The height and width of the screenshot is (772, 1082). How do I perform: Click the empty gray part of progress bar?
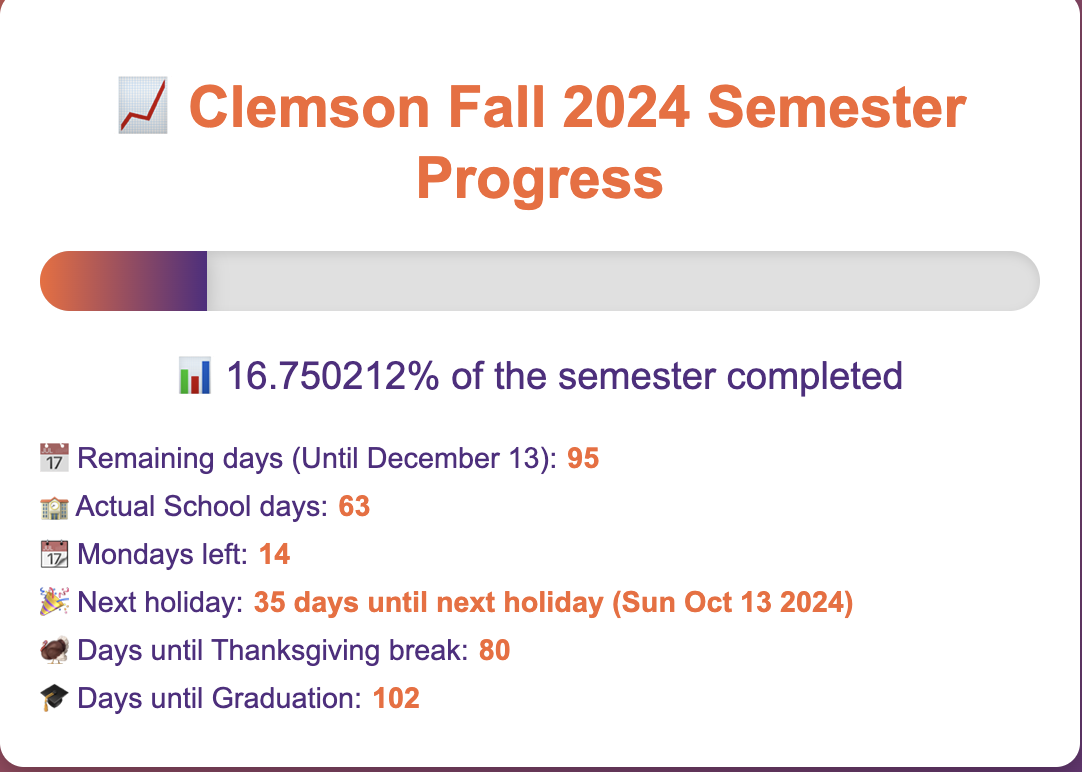[620, 281]
